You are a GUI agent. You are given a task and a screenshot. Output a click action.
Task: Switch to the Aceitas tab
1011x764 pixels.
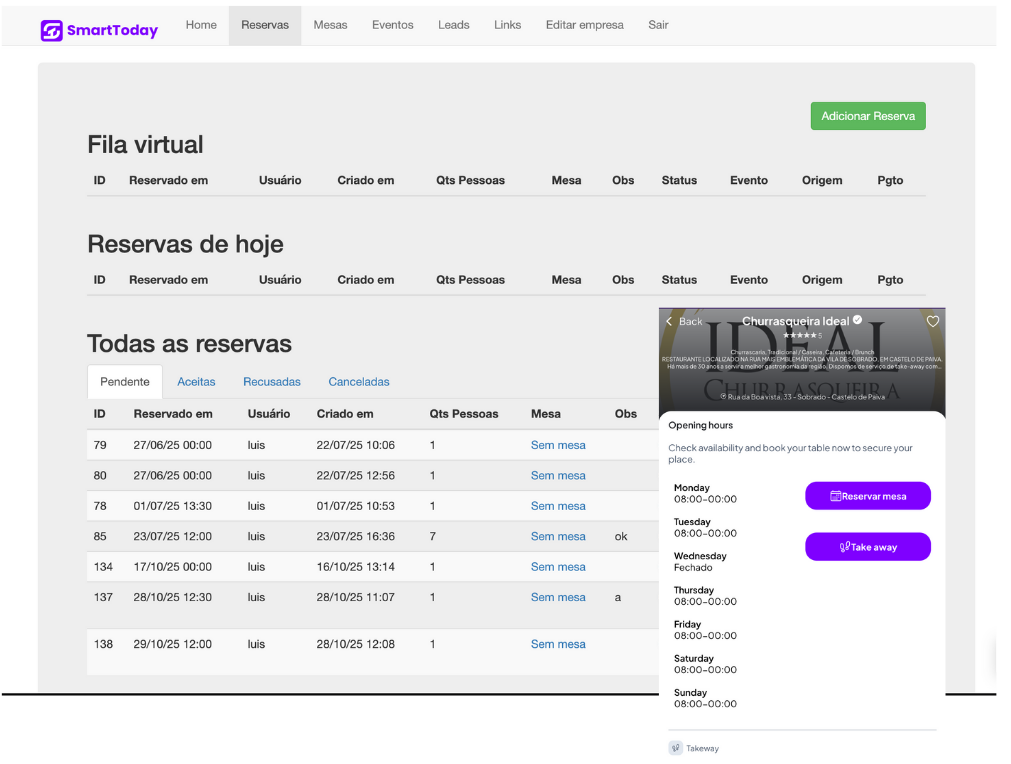196,382
